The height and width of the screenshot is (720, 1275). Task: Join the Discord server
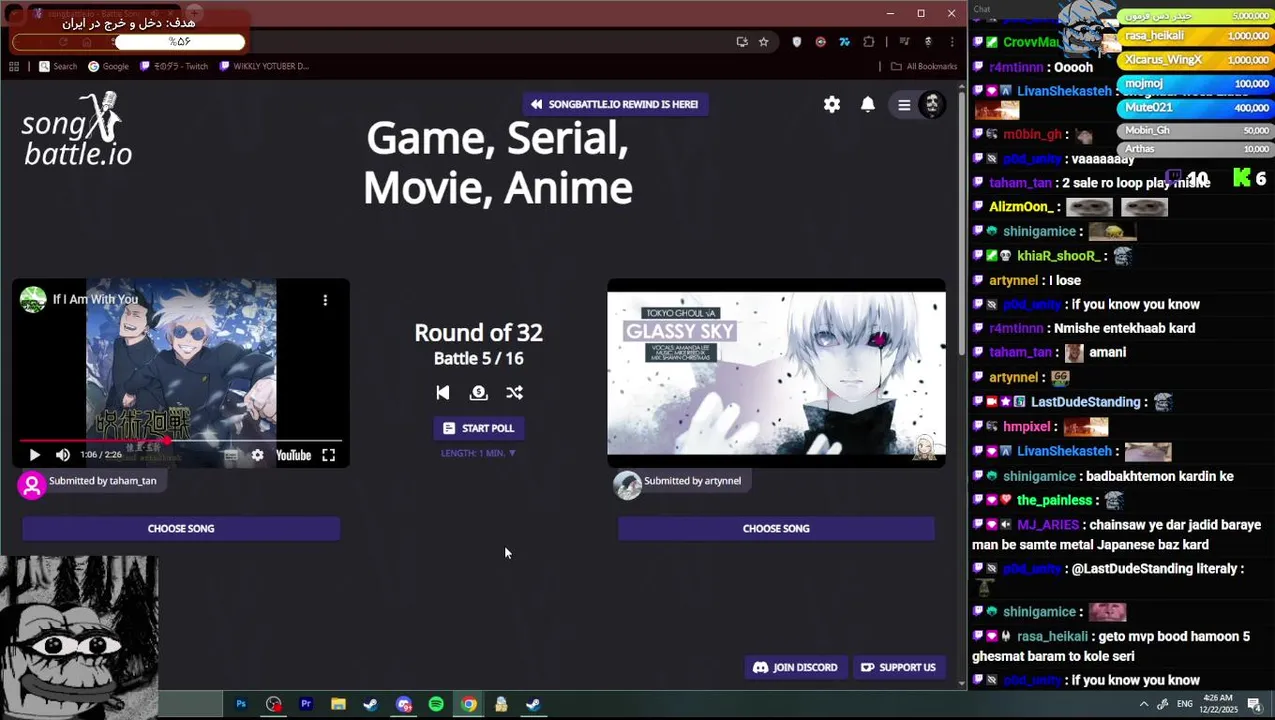click(795, 667)
